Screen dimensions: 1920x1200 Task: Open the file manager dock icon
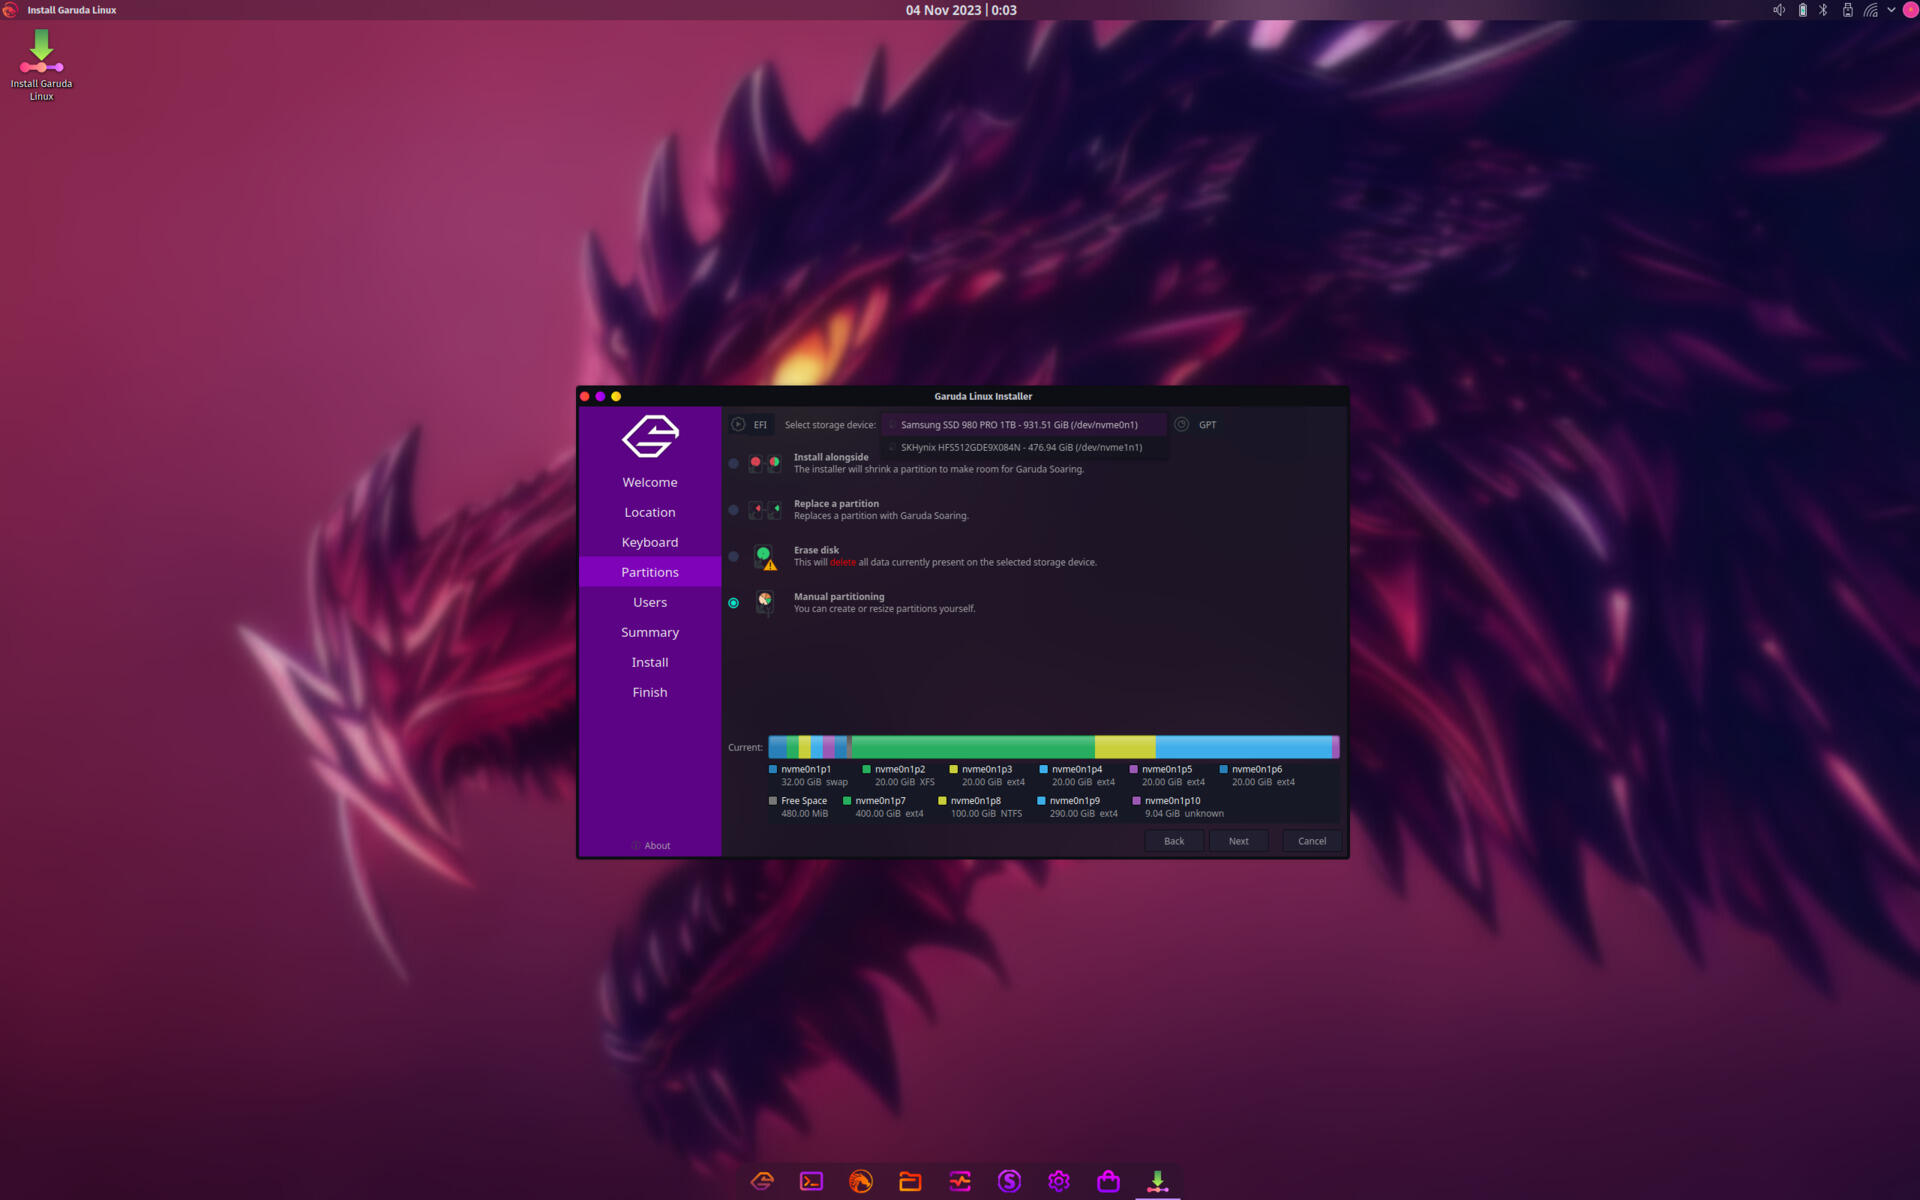pyautogui.click(x=910, y=1181)
